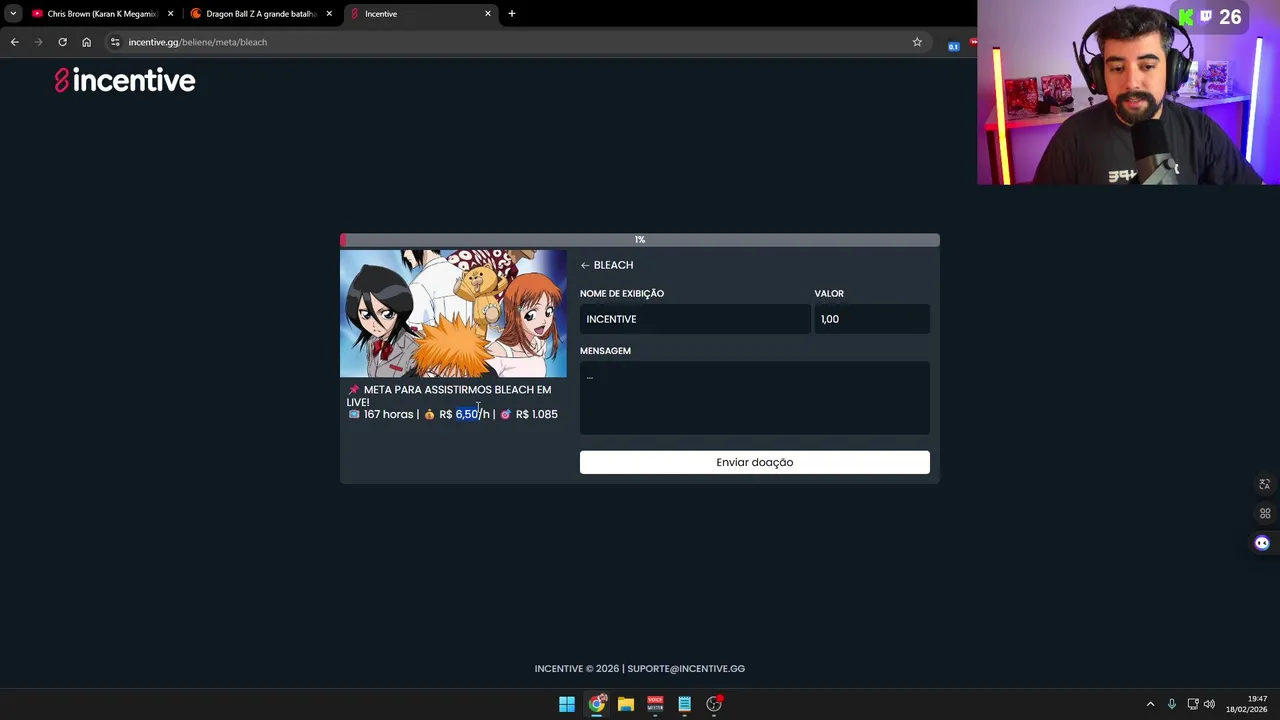Image resolution: width=1280 pixels, height=720 pixels.
Task: Click the 1% goal progress bar
Action: point(640,240)
